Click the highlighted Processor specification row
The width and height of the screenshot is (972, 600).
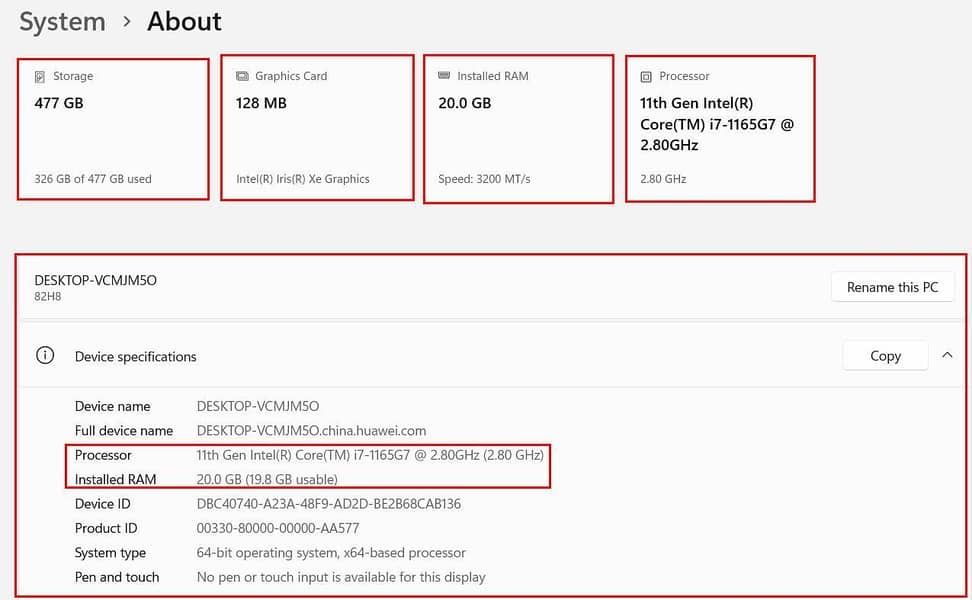click(x=310, y=455)
